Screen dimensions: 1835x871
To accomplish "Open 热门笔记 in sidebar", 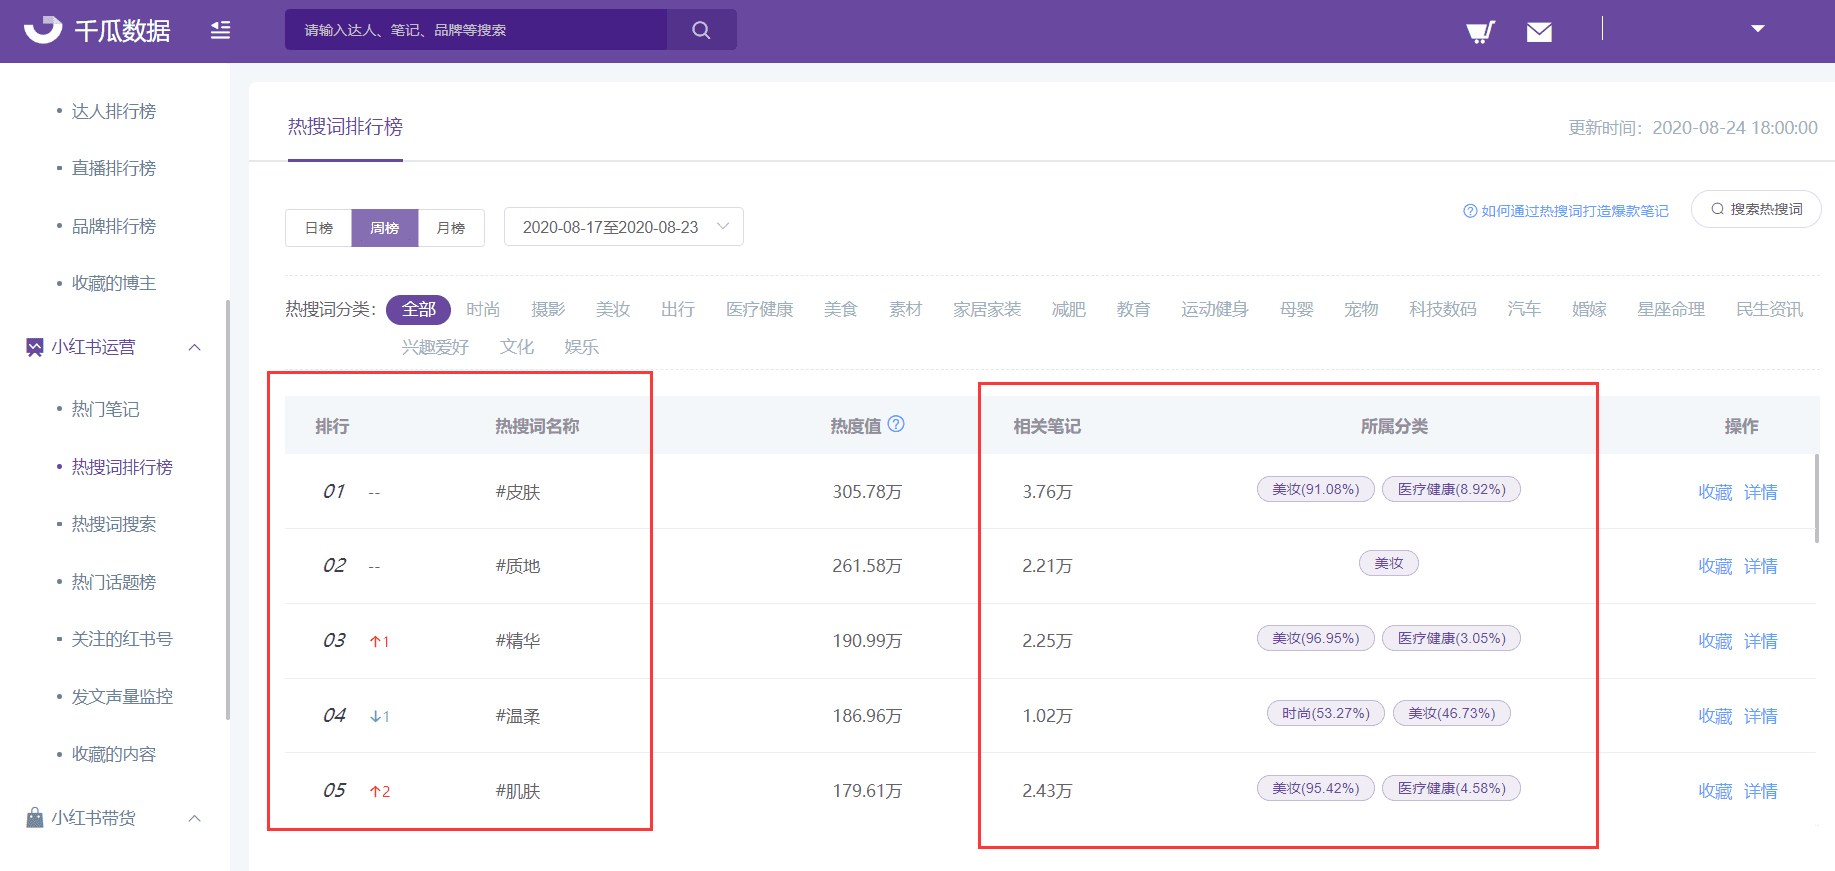I will pos(106,409).
